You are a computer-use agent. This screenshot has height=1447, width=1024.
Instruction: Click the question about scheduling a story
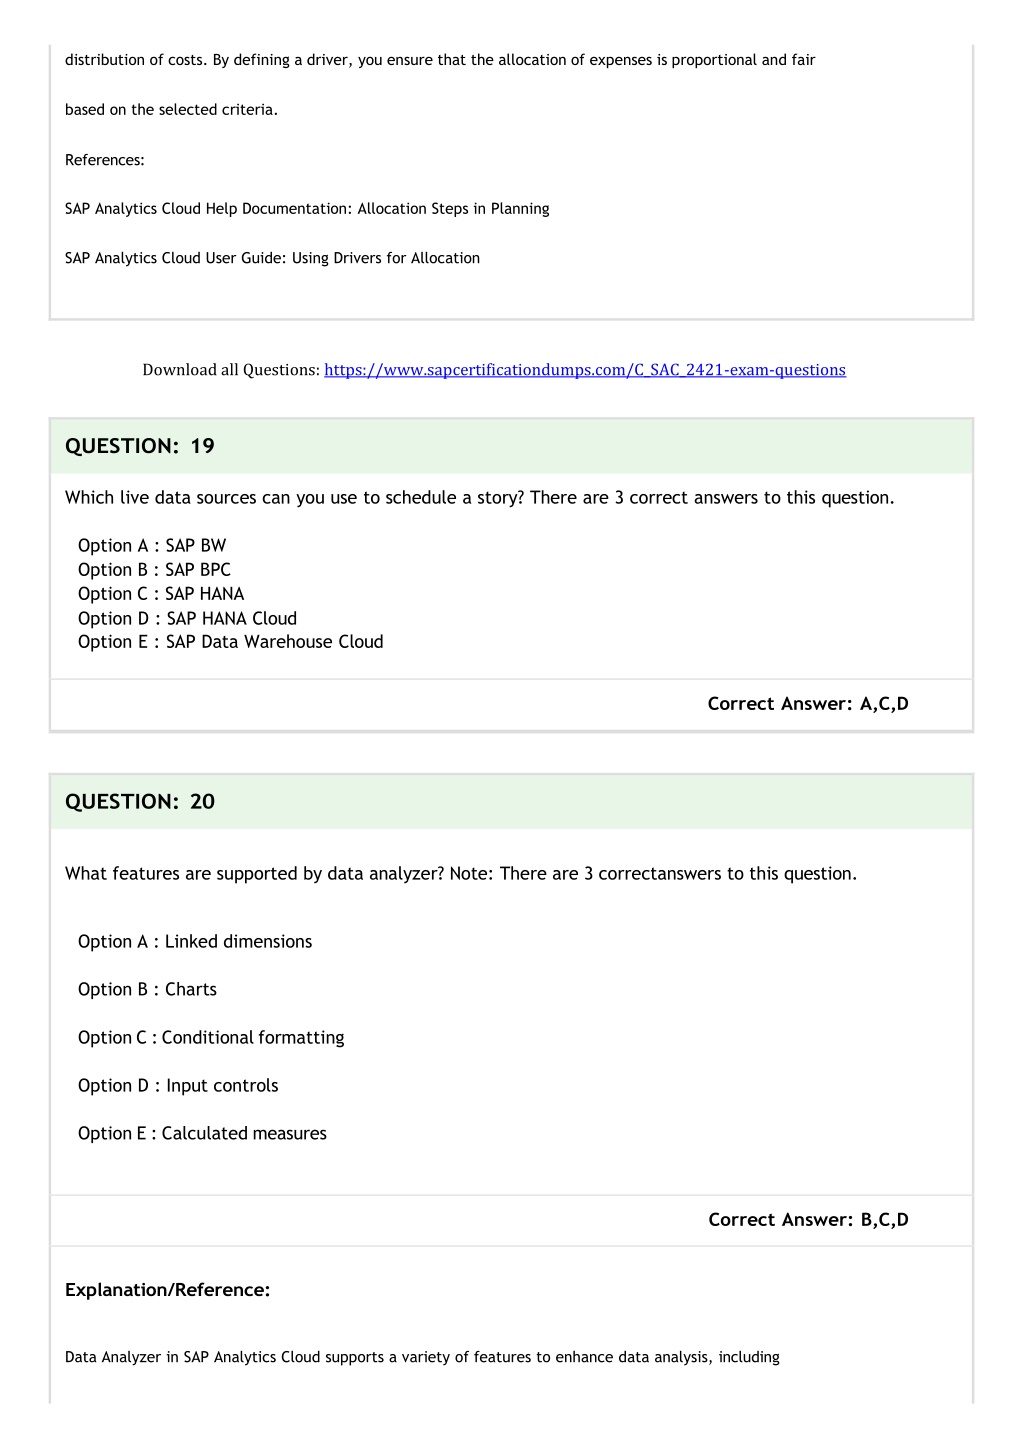[480, 498]
